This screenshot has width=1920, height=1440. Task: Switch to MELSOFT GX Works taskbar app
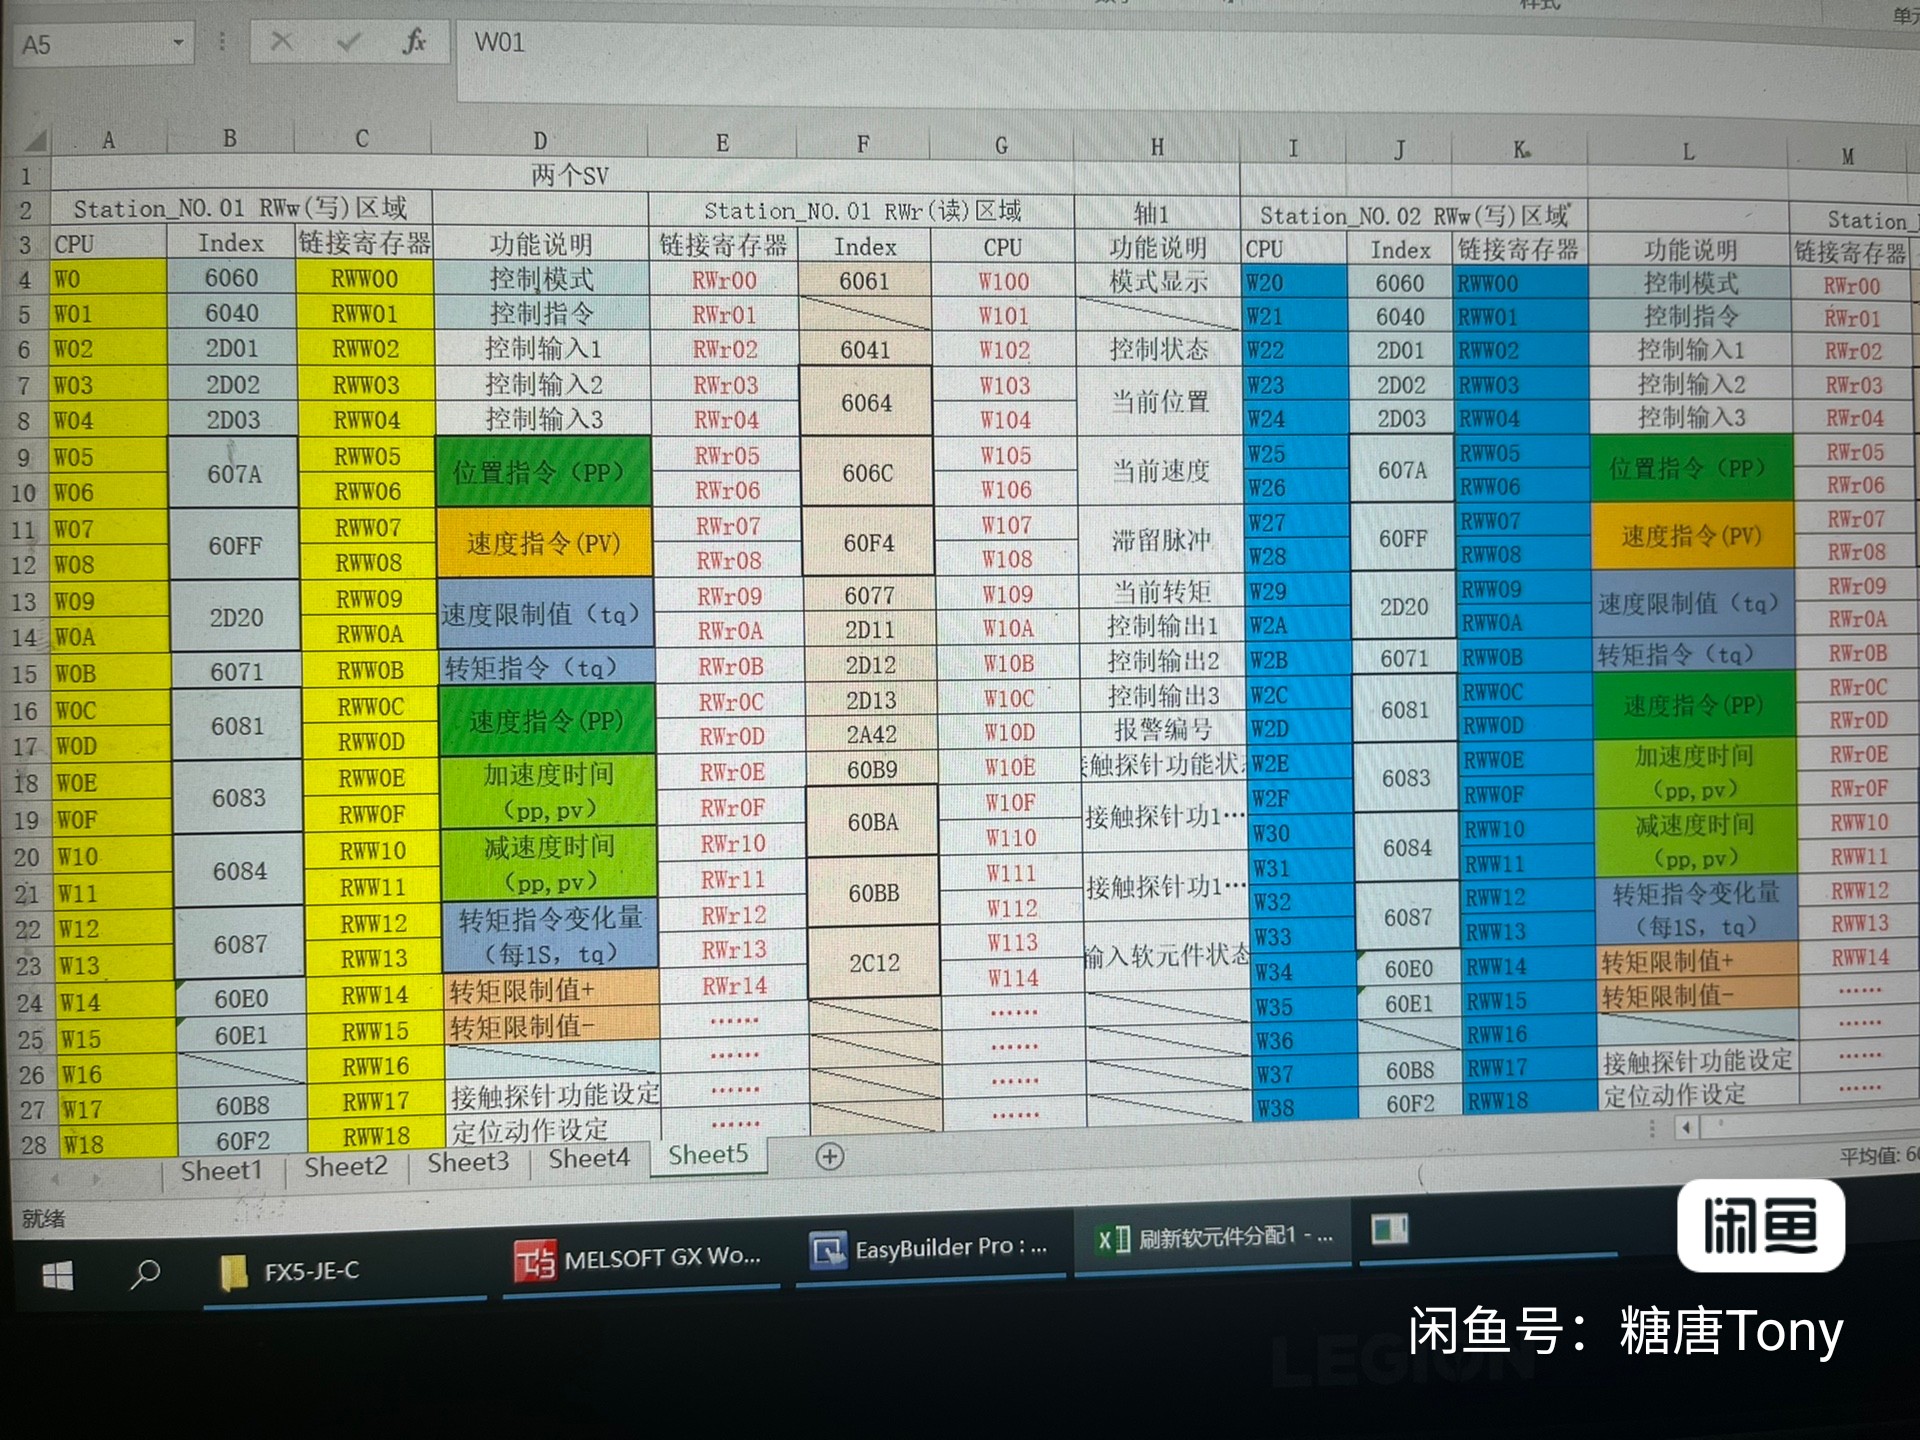tap(639, 1258)
